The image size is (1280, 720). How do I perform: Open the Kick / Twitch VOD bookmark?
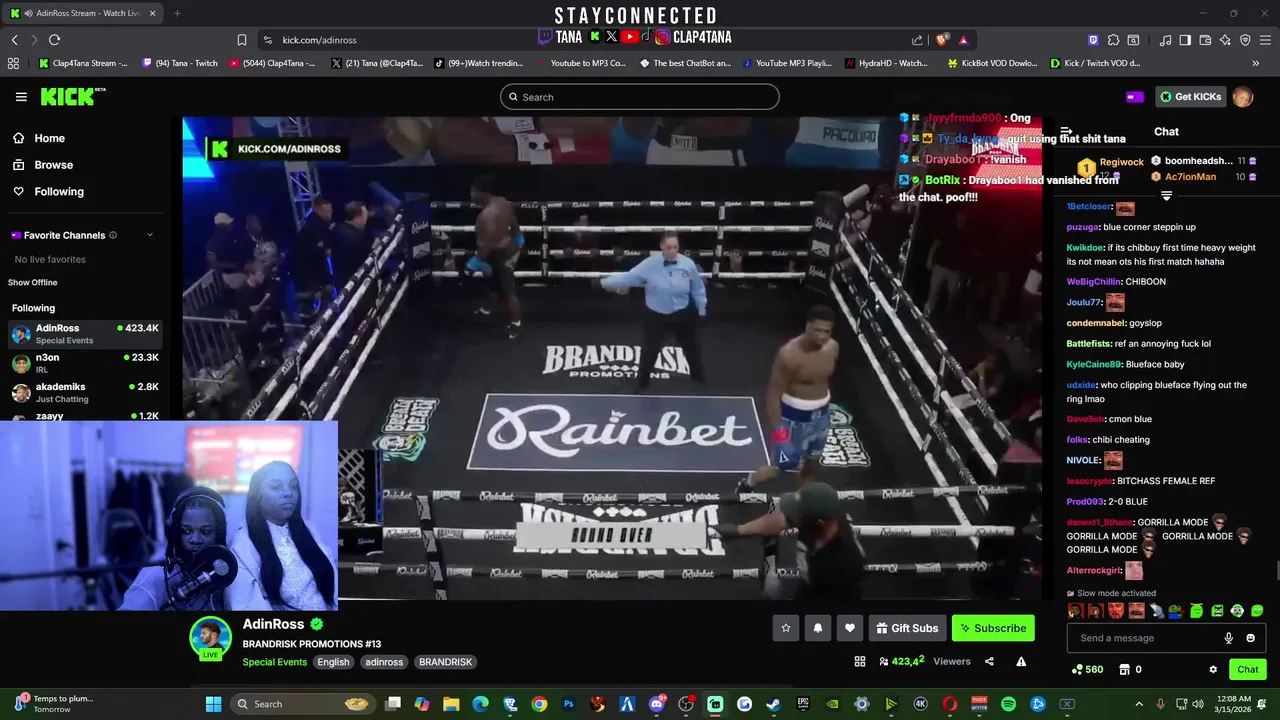tap(1095, 63)
